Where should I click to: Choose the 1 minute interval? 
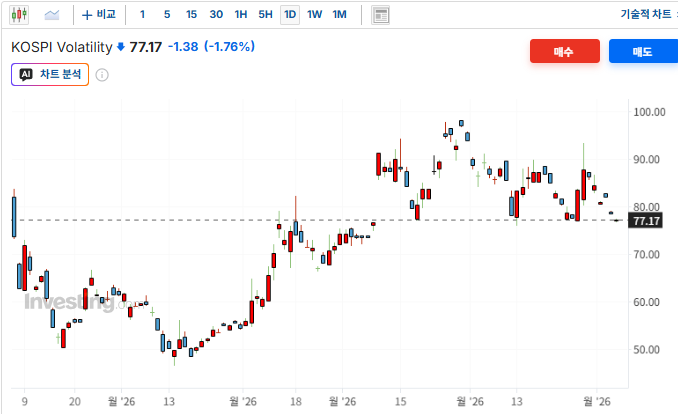[x=142, y=15]
